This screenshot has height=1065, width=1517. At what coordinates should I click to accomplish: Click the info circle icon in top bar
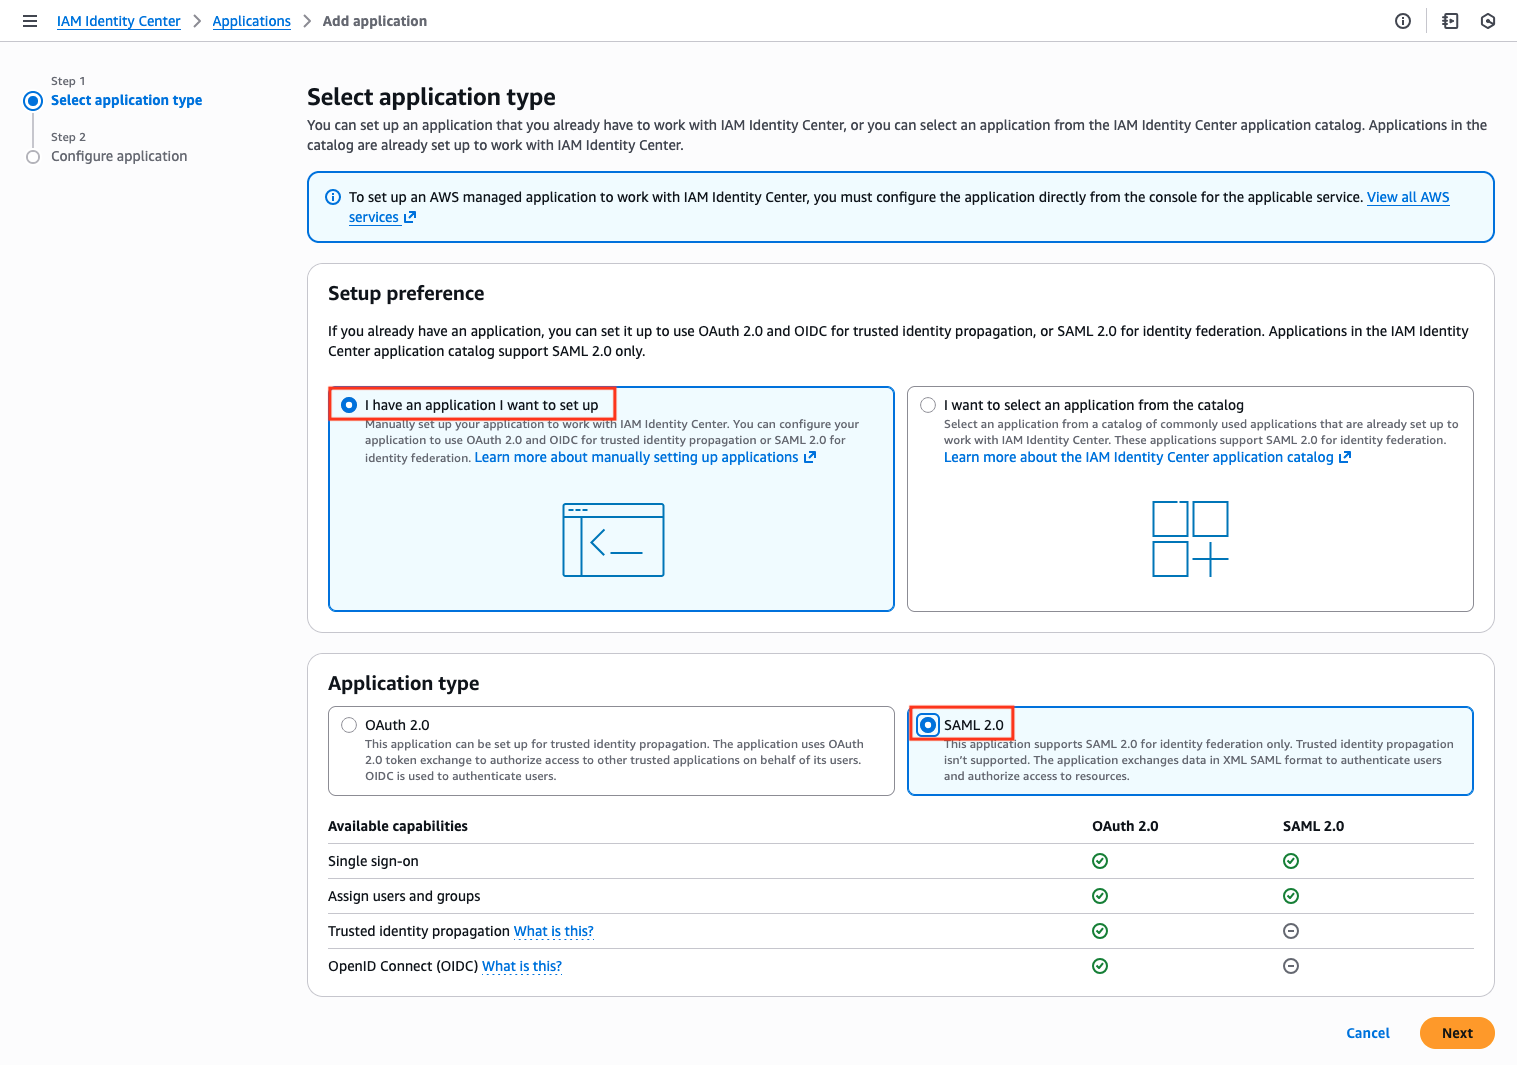(x=1403, y=21)
